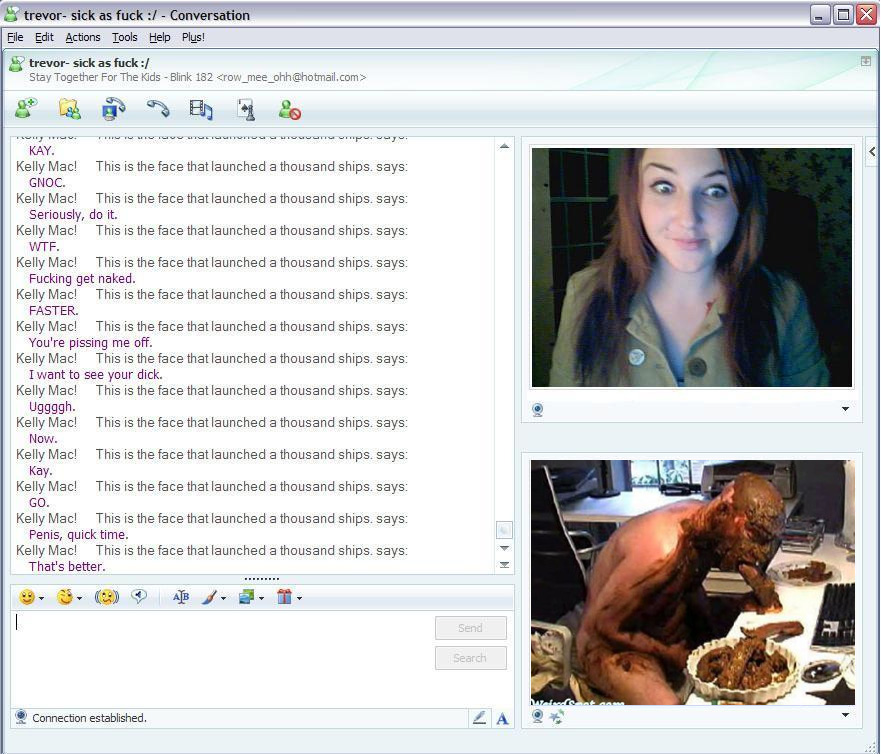Viewport: 881px width, 754px height.
Task: Collapse the webcam side panel arrow
Action: click(x=872, y=152)
